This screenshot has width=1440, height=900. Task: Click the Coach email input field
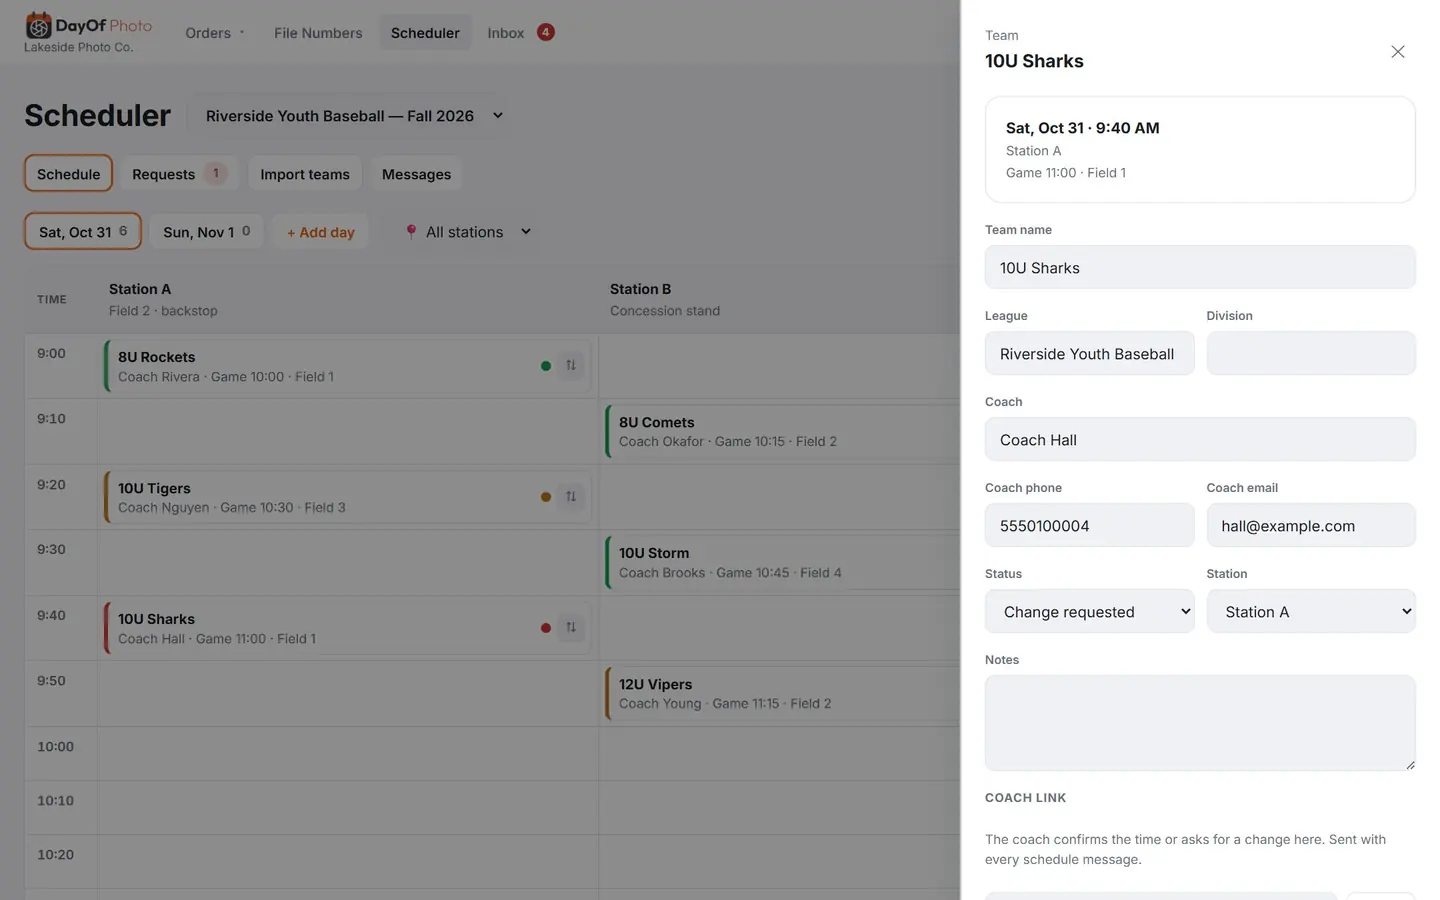click(x=1311, y=525)
